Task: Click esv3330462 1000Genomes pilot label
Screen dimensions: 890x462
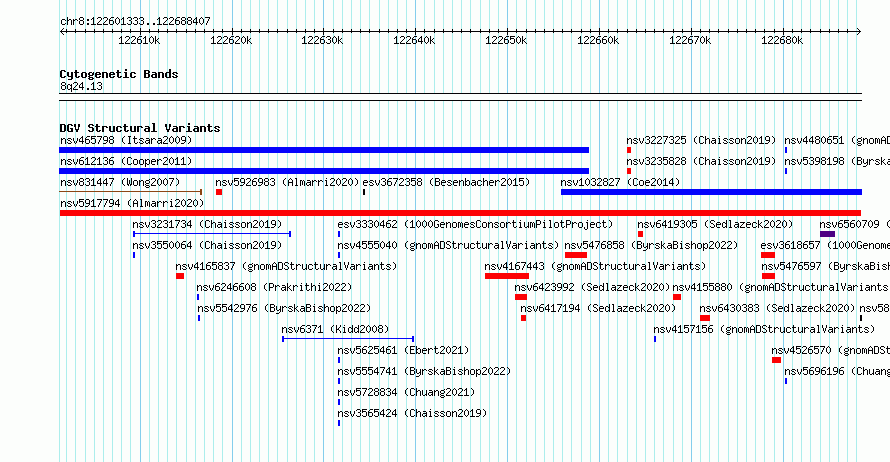Action: (475, 224)
